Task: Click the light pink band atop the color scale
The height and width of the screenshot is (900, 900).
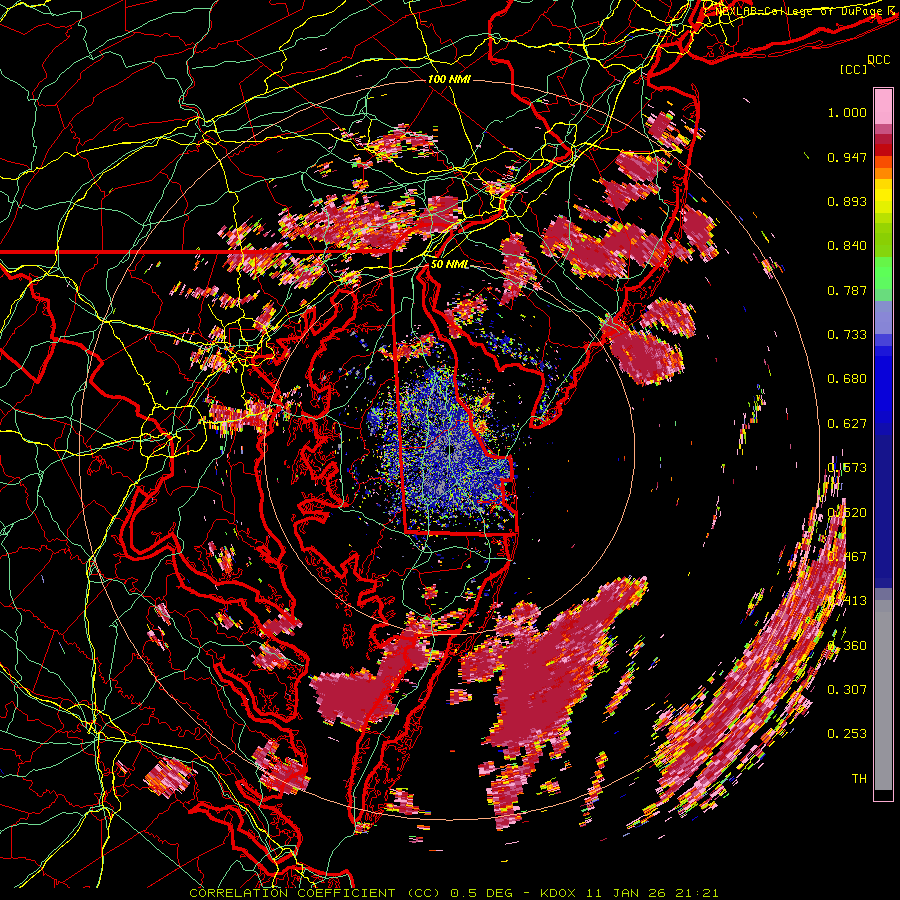Action: 883,106
